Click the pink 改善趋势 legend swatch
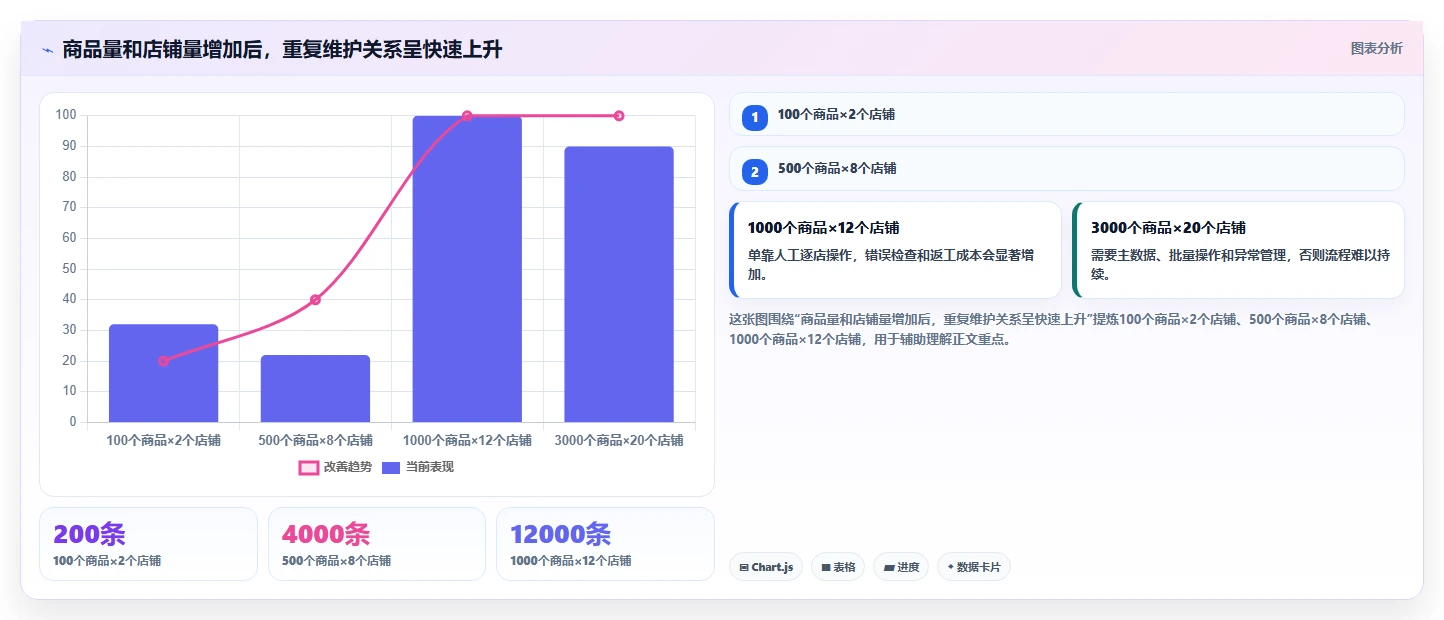Screen dimensions: 1444x620 click(308, 467)
